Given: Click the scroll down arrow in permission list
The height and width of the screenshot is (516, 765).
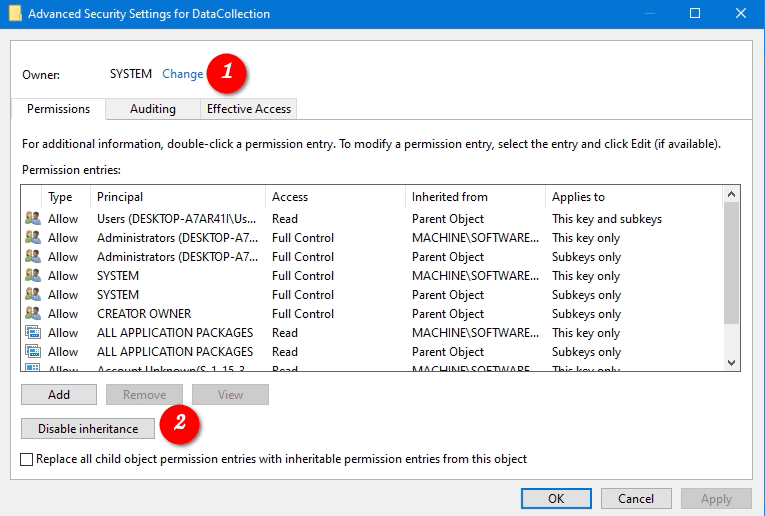Looking at the screenshot, I should click(731, 362).
